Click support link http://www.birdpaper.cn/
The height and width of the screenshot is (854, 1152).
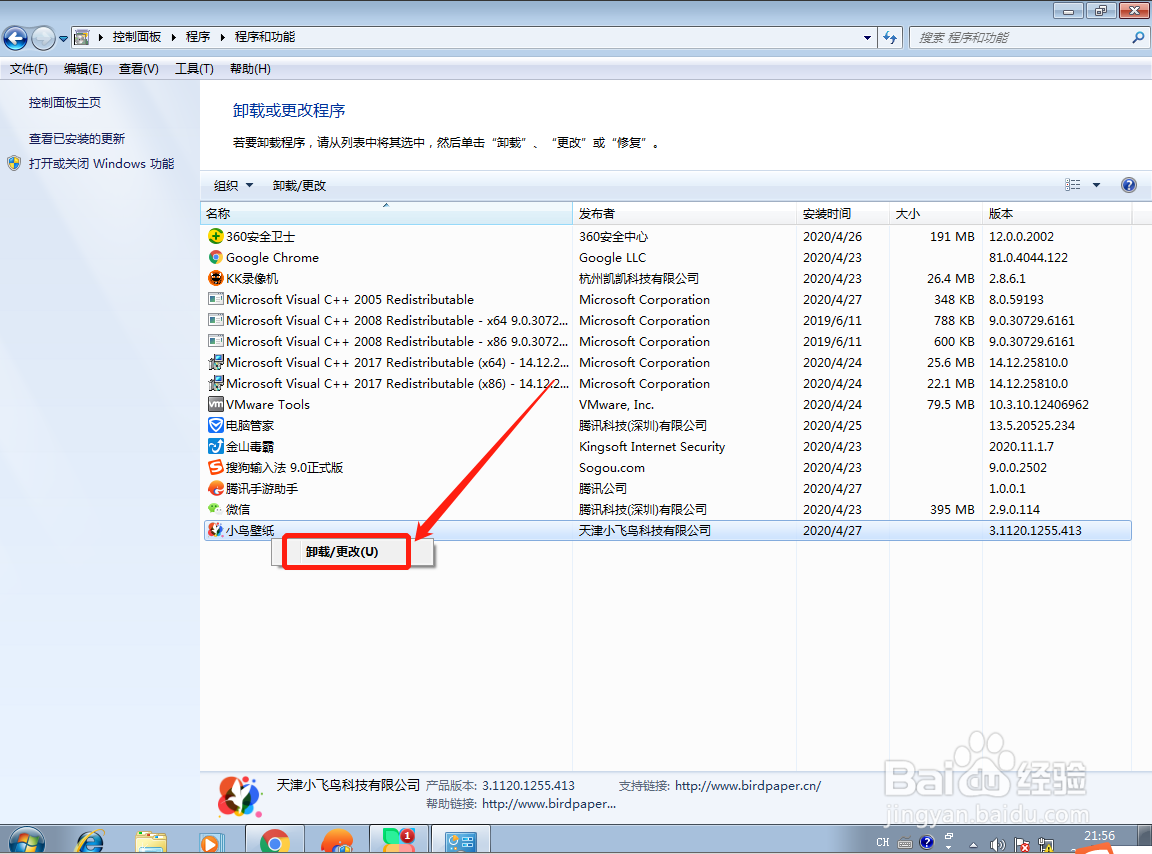click(748, 786)
